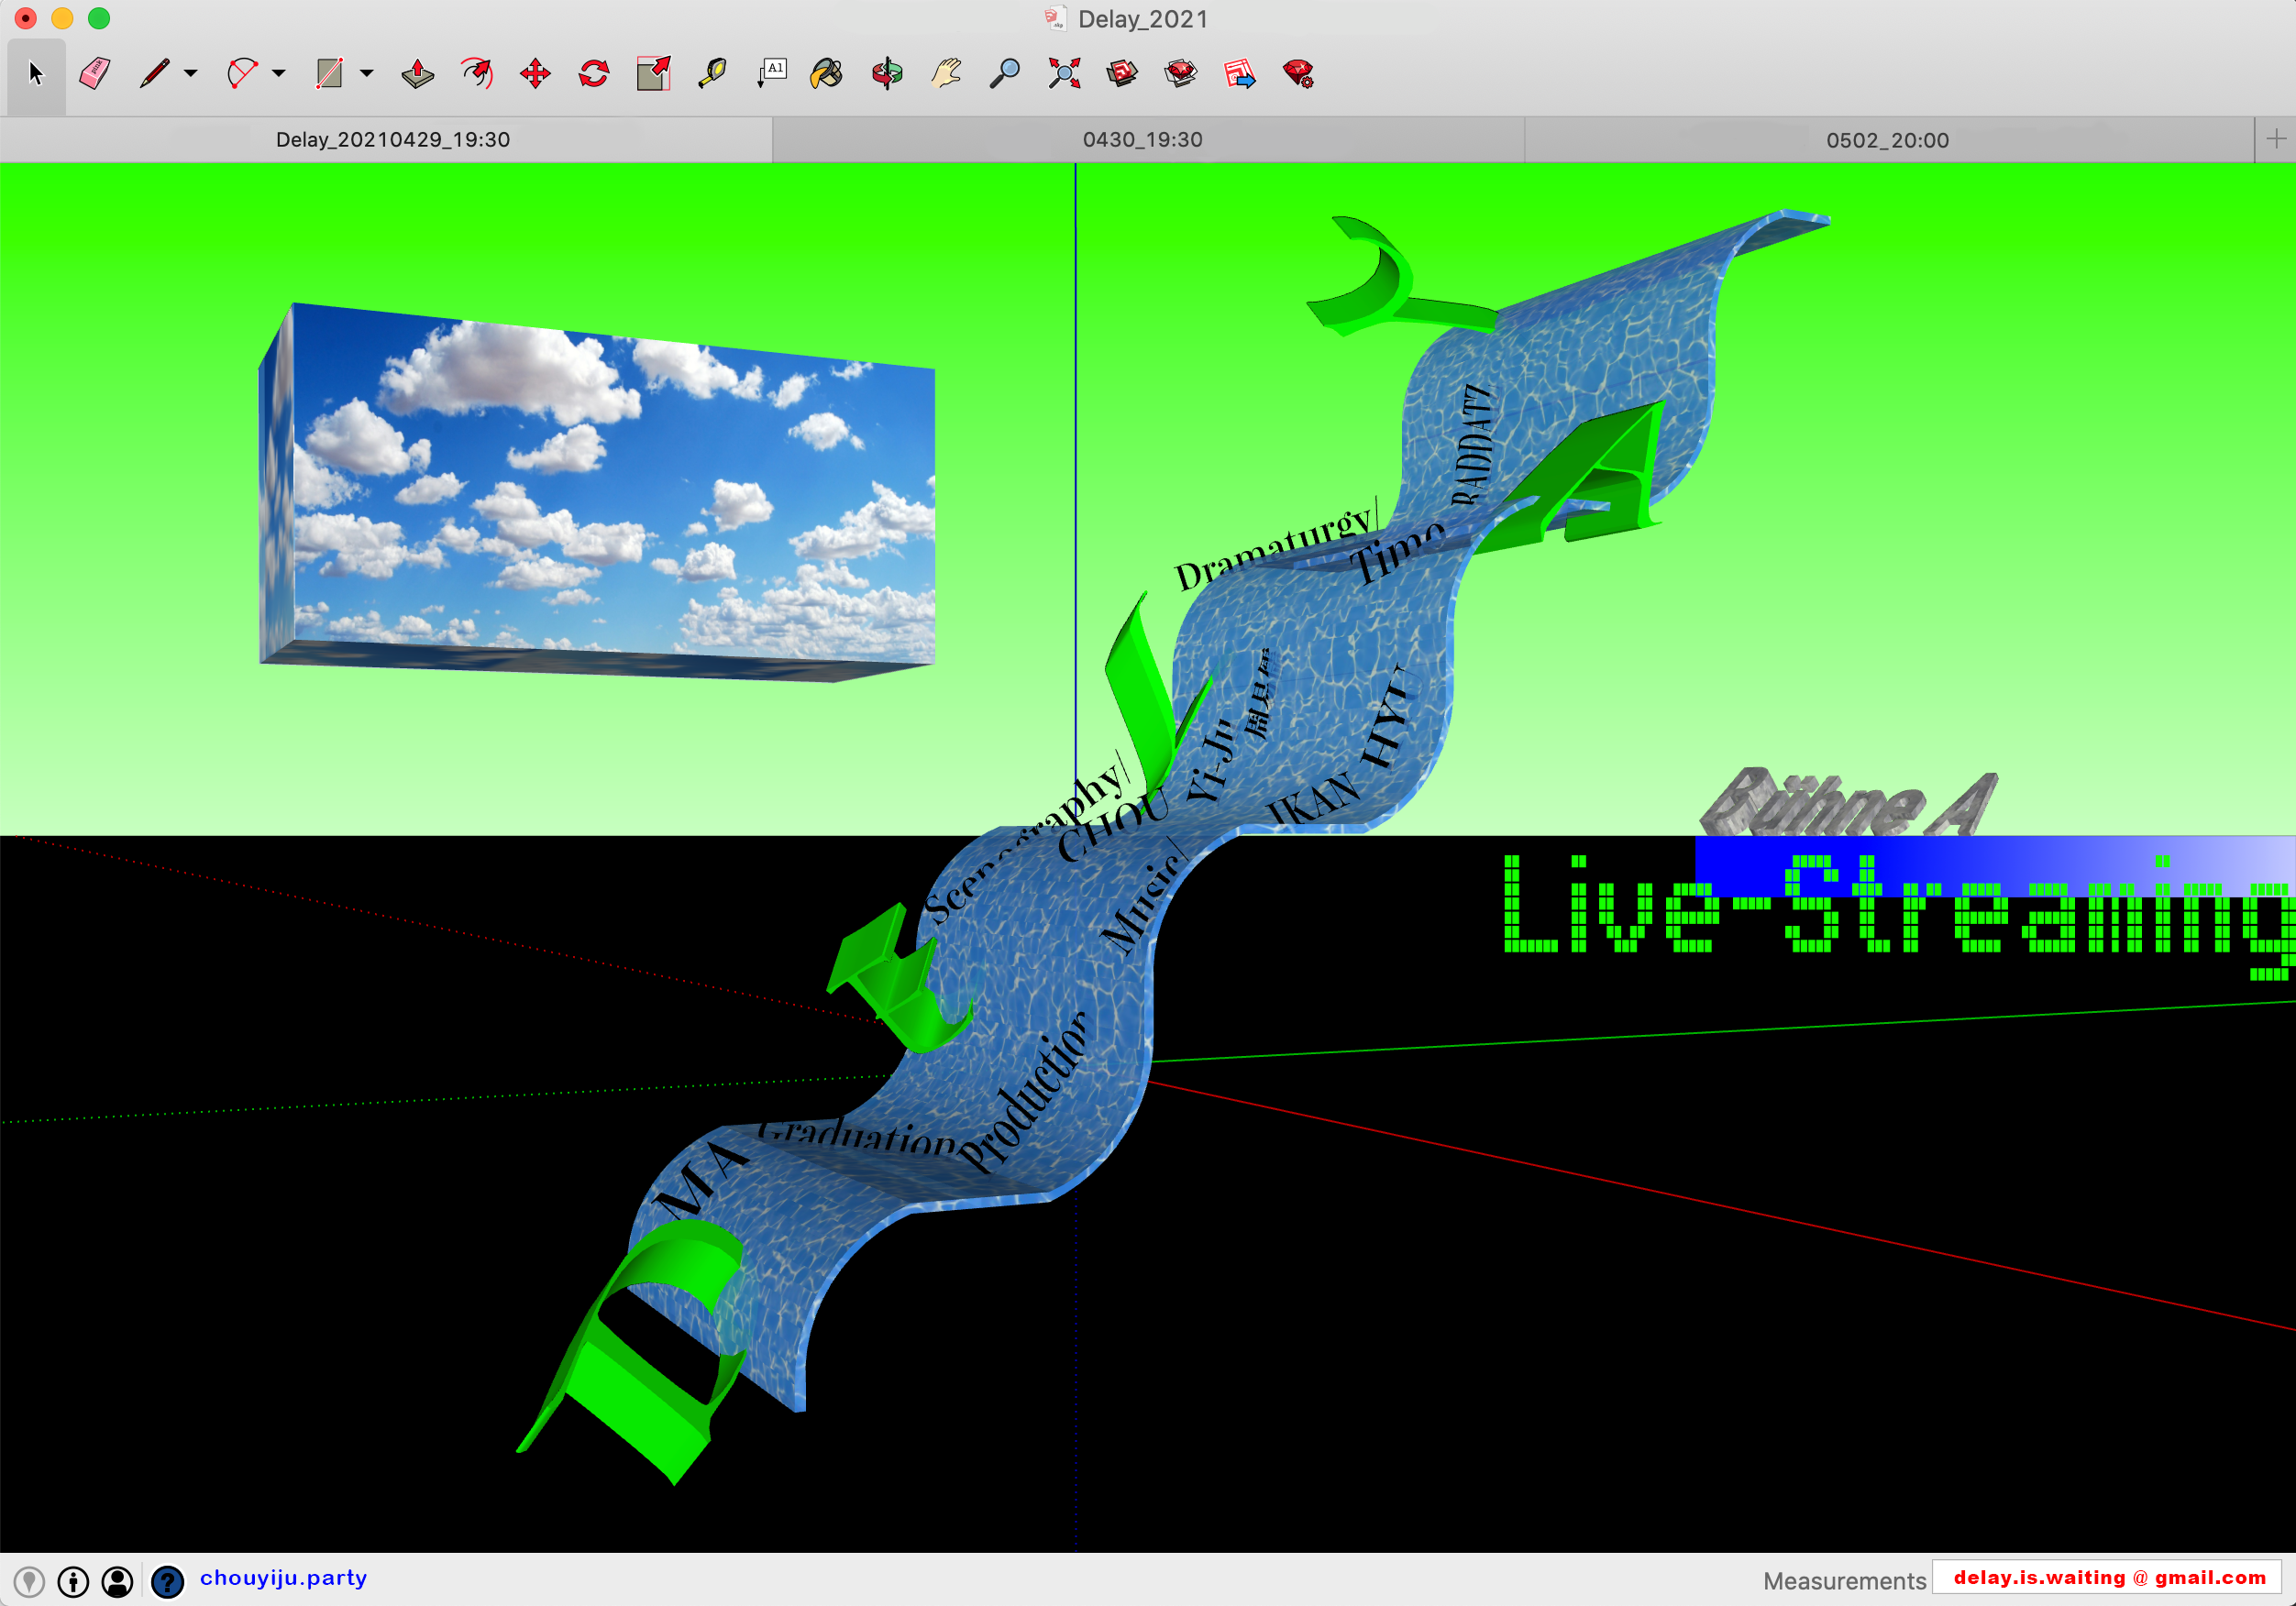Click the Zoom Extents icon
The width and height of the screenshot is (2296, 1606).
[1064, 73]
